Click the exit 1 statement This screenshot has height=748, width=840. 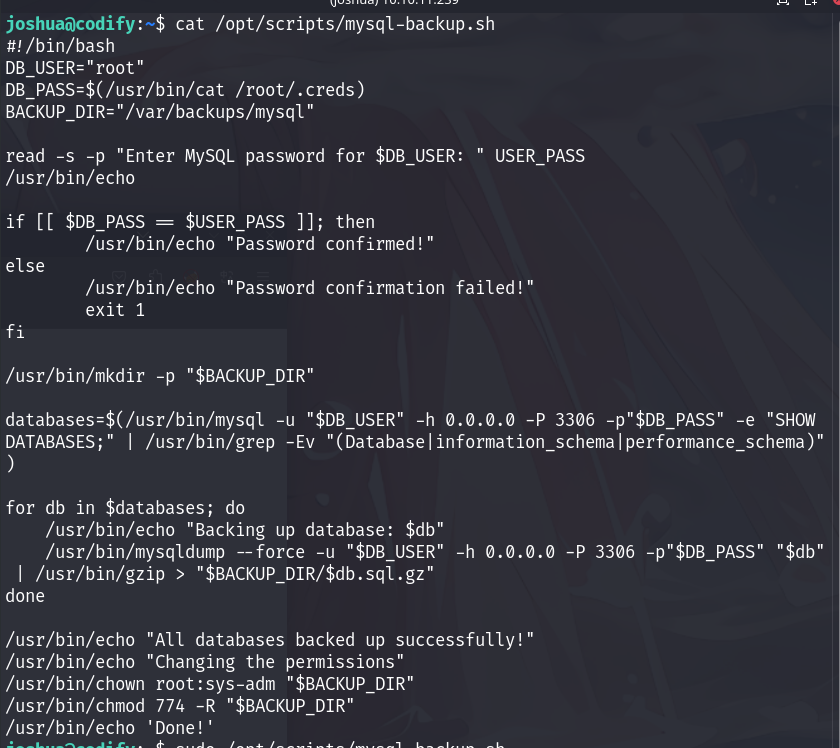point(115,310)
